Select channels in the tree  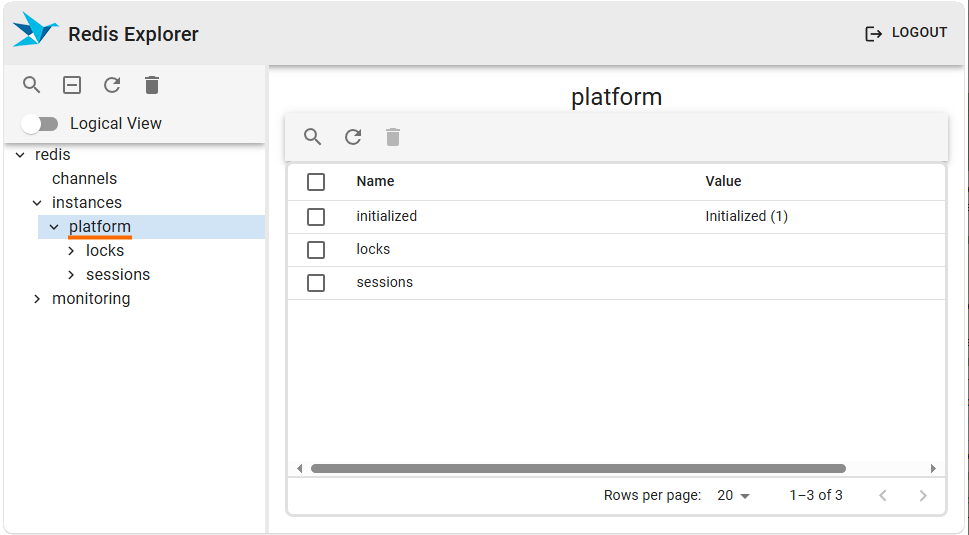(x=84, y=179)
